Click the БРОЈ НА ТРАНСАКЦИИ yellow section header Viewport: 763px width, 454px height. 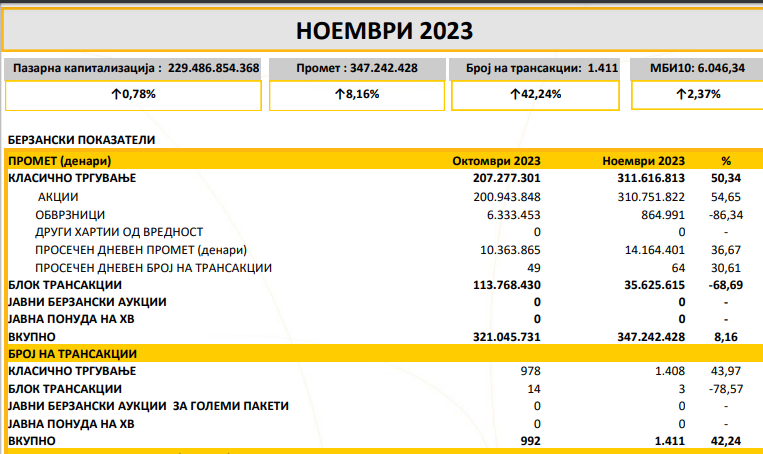[72, 354]
